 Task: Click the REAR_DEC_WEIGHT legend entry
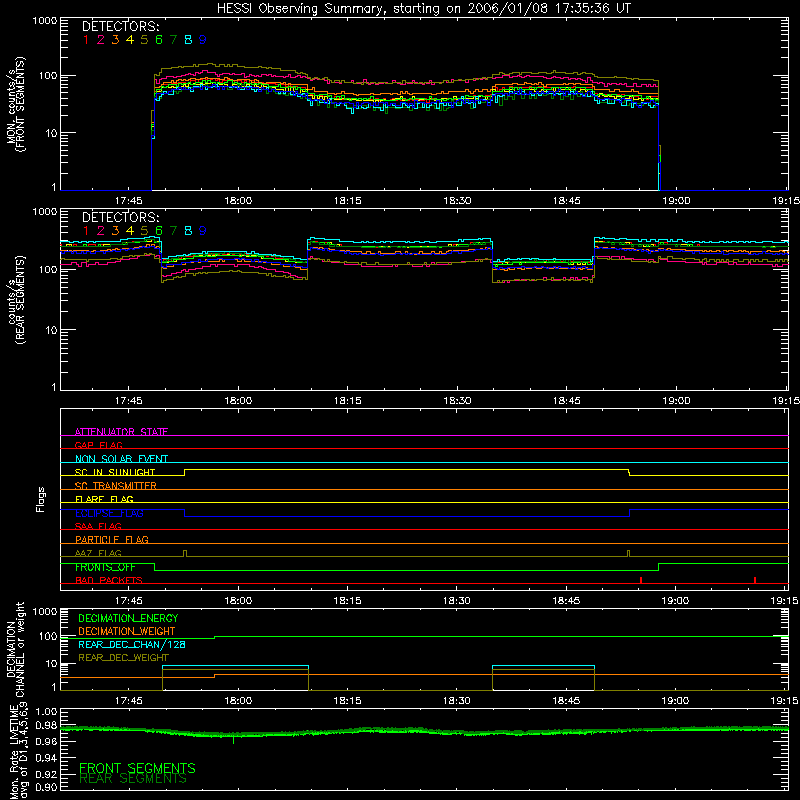[123, 658]
